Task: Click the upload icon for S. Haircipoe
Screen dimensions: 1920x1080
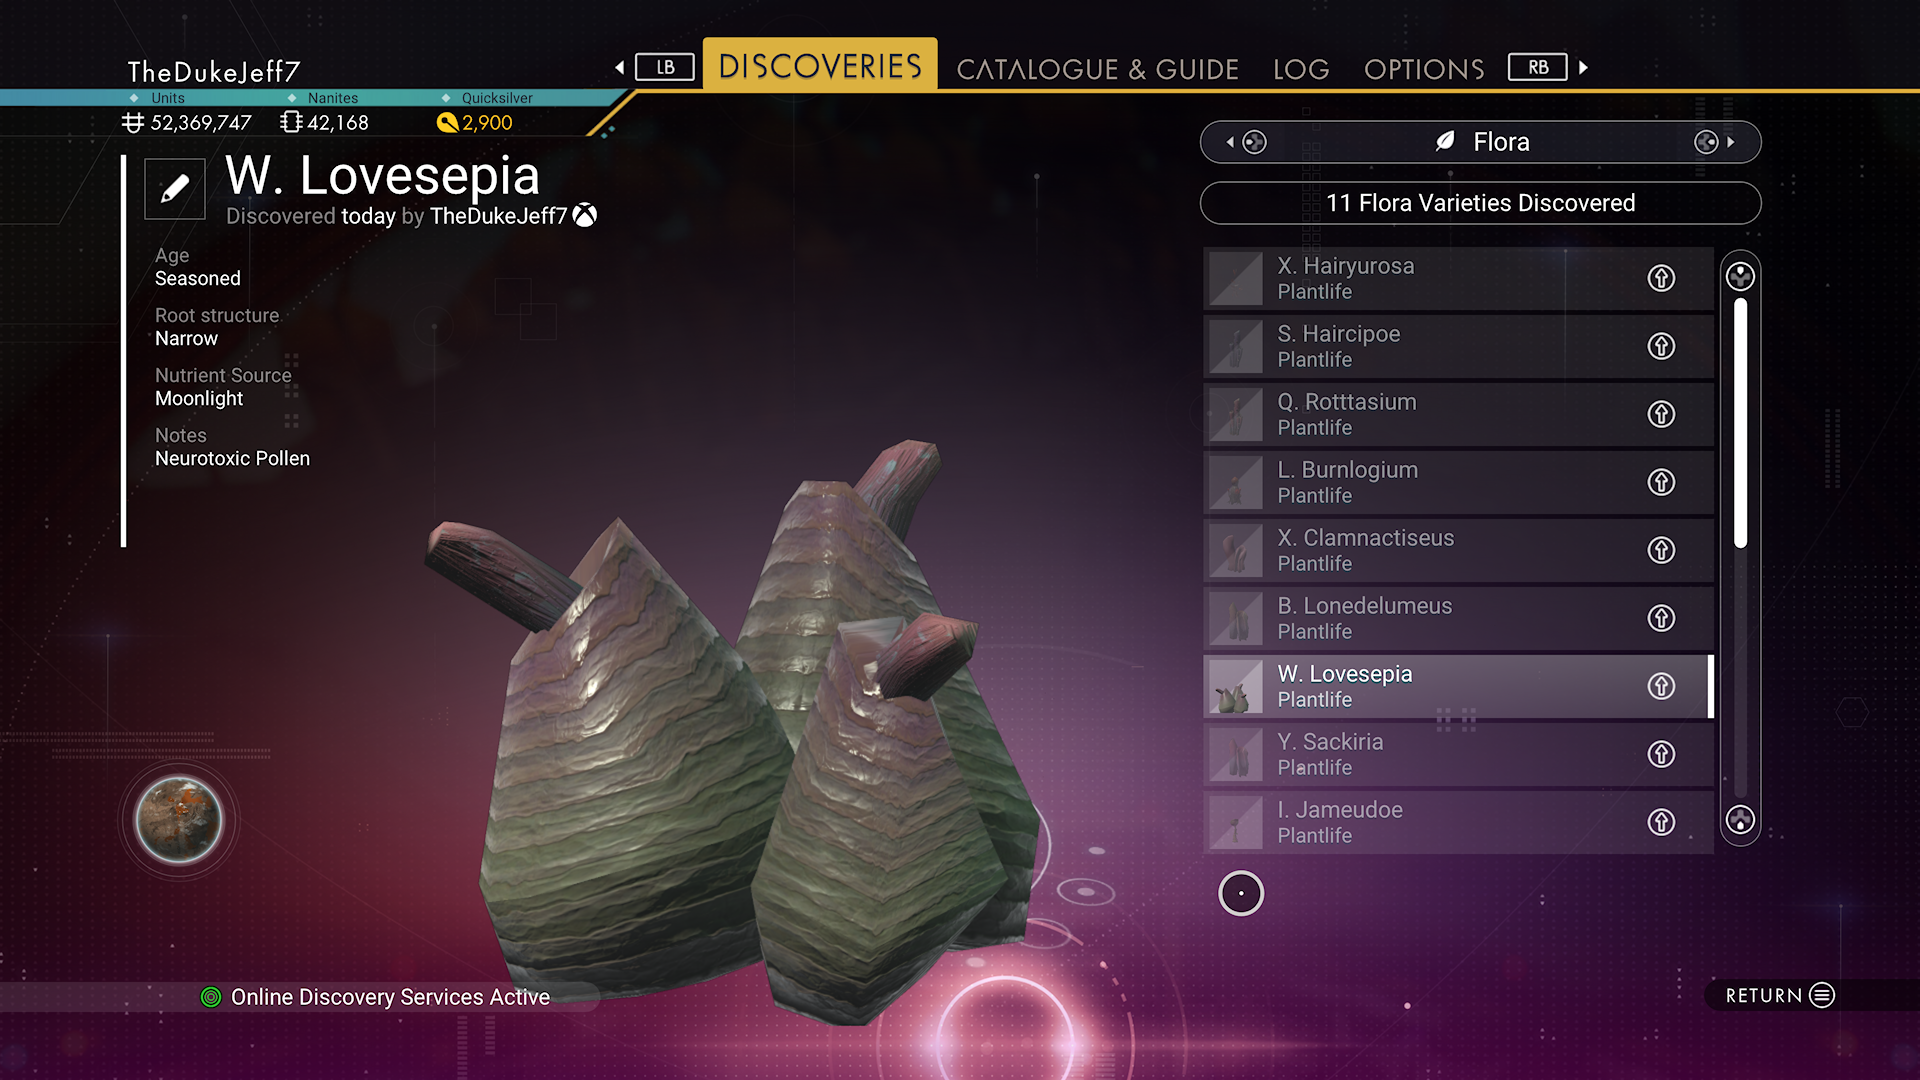Action: (1661, 346)
